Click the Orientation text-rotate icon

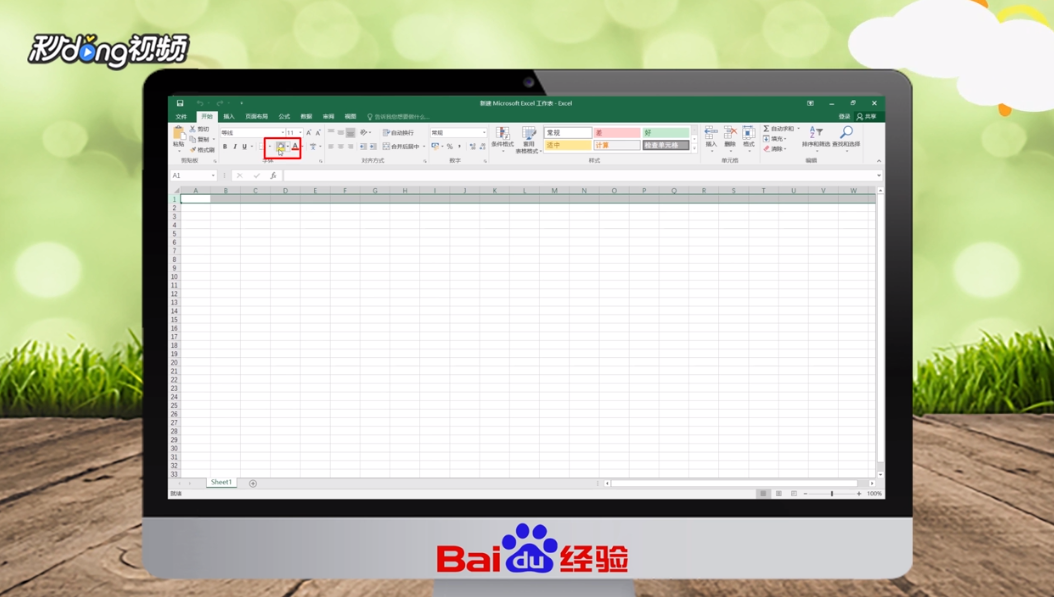tap(364, 132)
